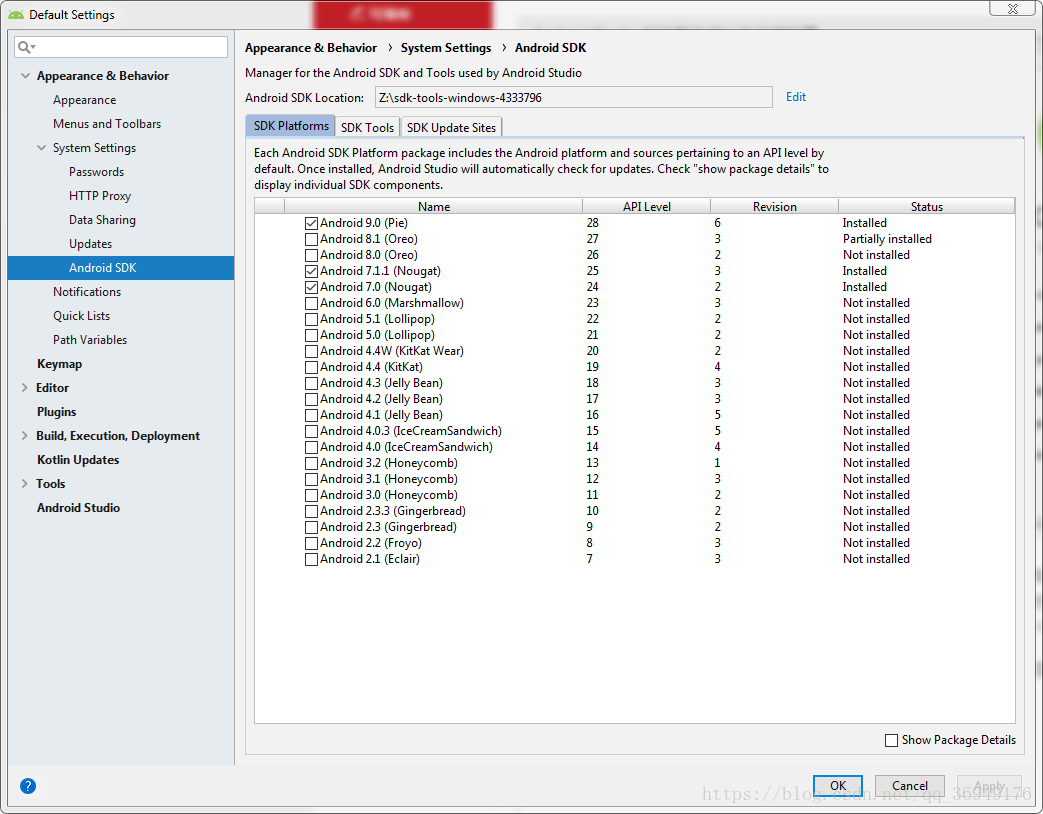Viewport: 1043px width, 814px height.
Task: Select Android Studio settings entry
Action: [78, 507]
